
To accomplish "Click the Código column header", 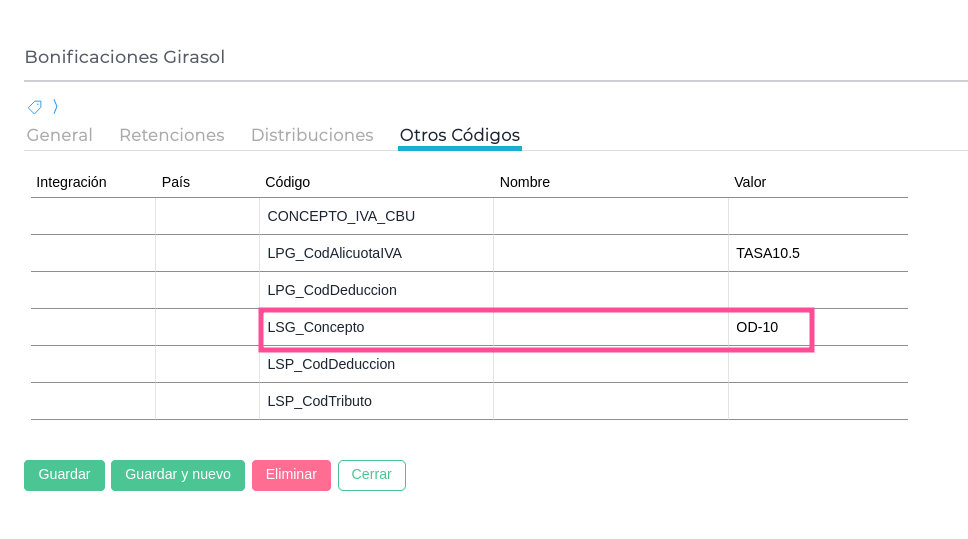I will [288, 182].
